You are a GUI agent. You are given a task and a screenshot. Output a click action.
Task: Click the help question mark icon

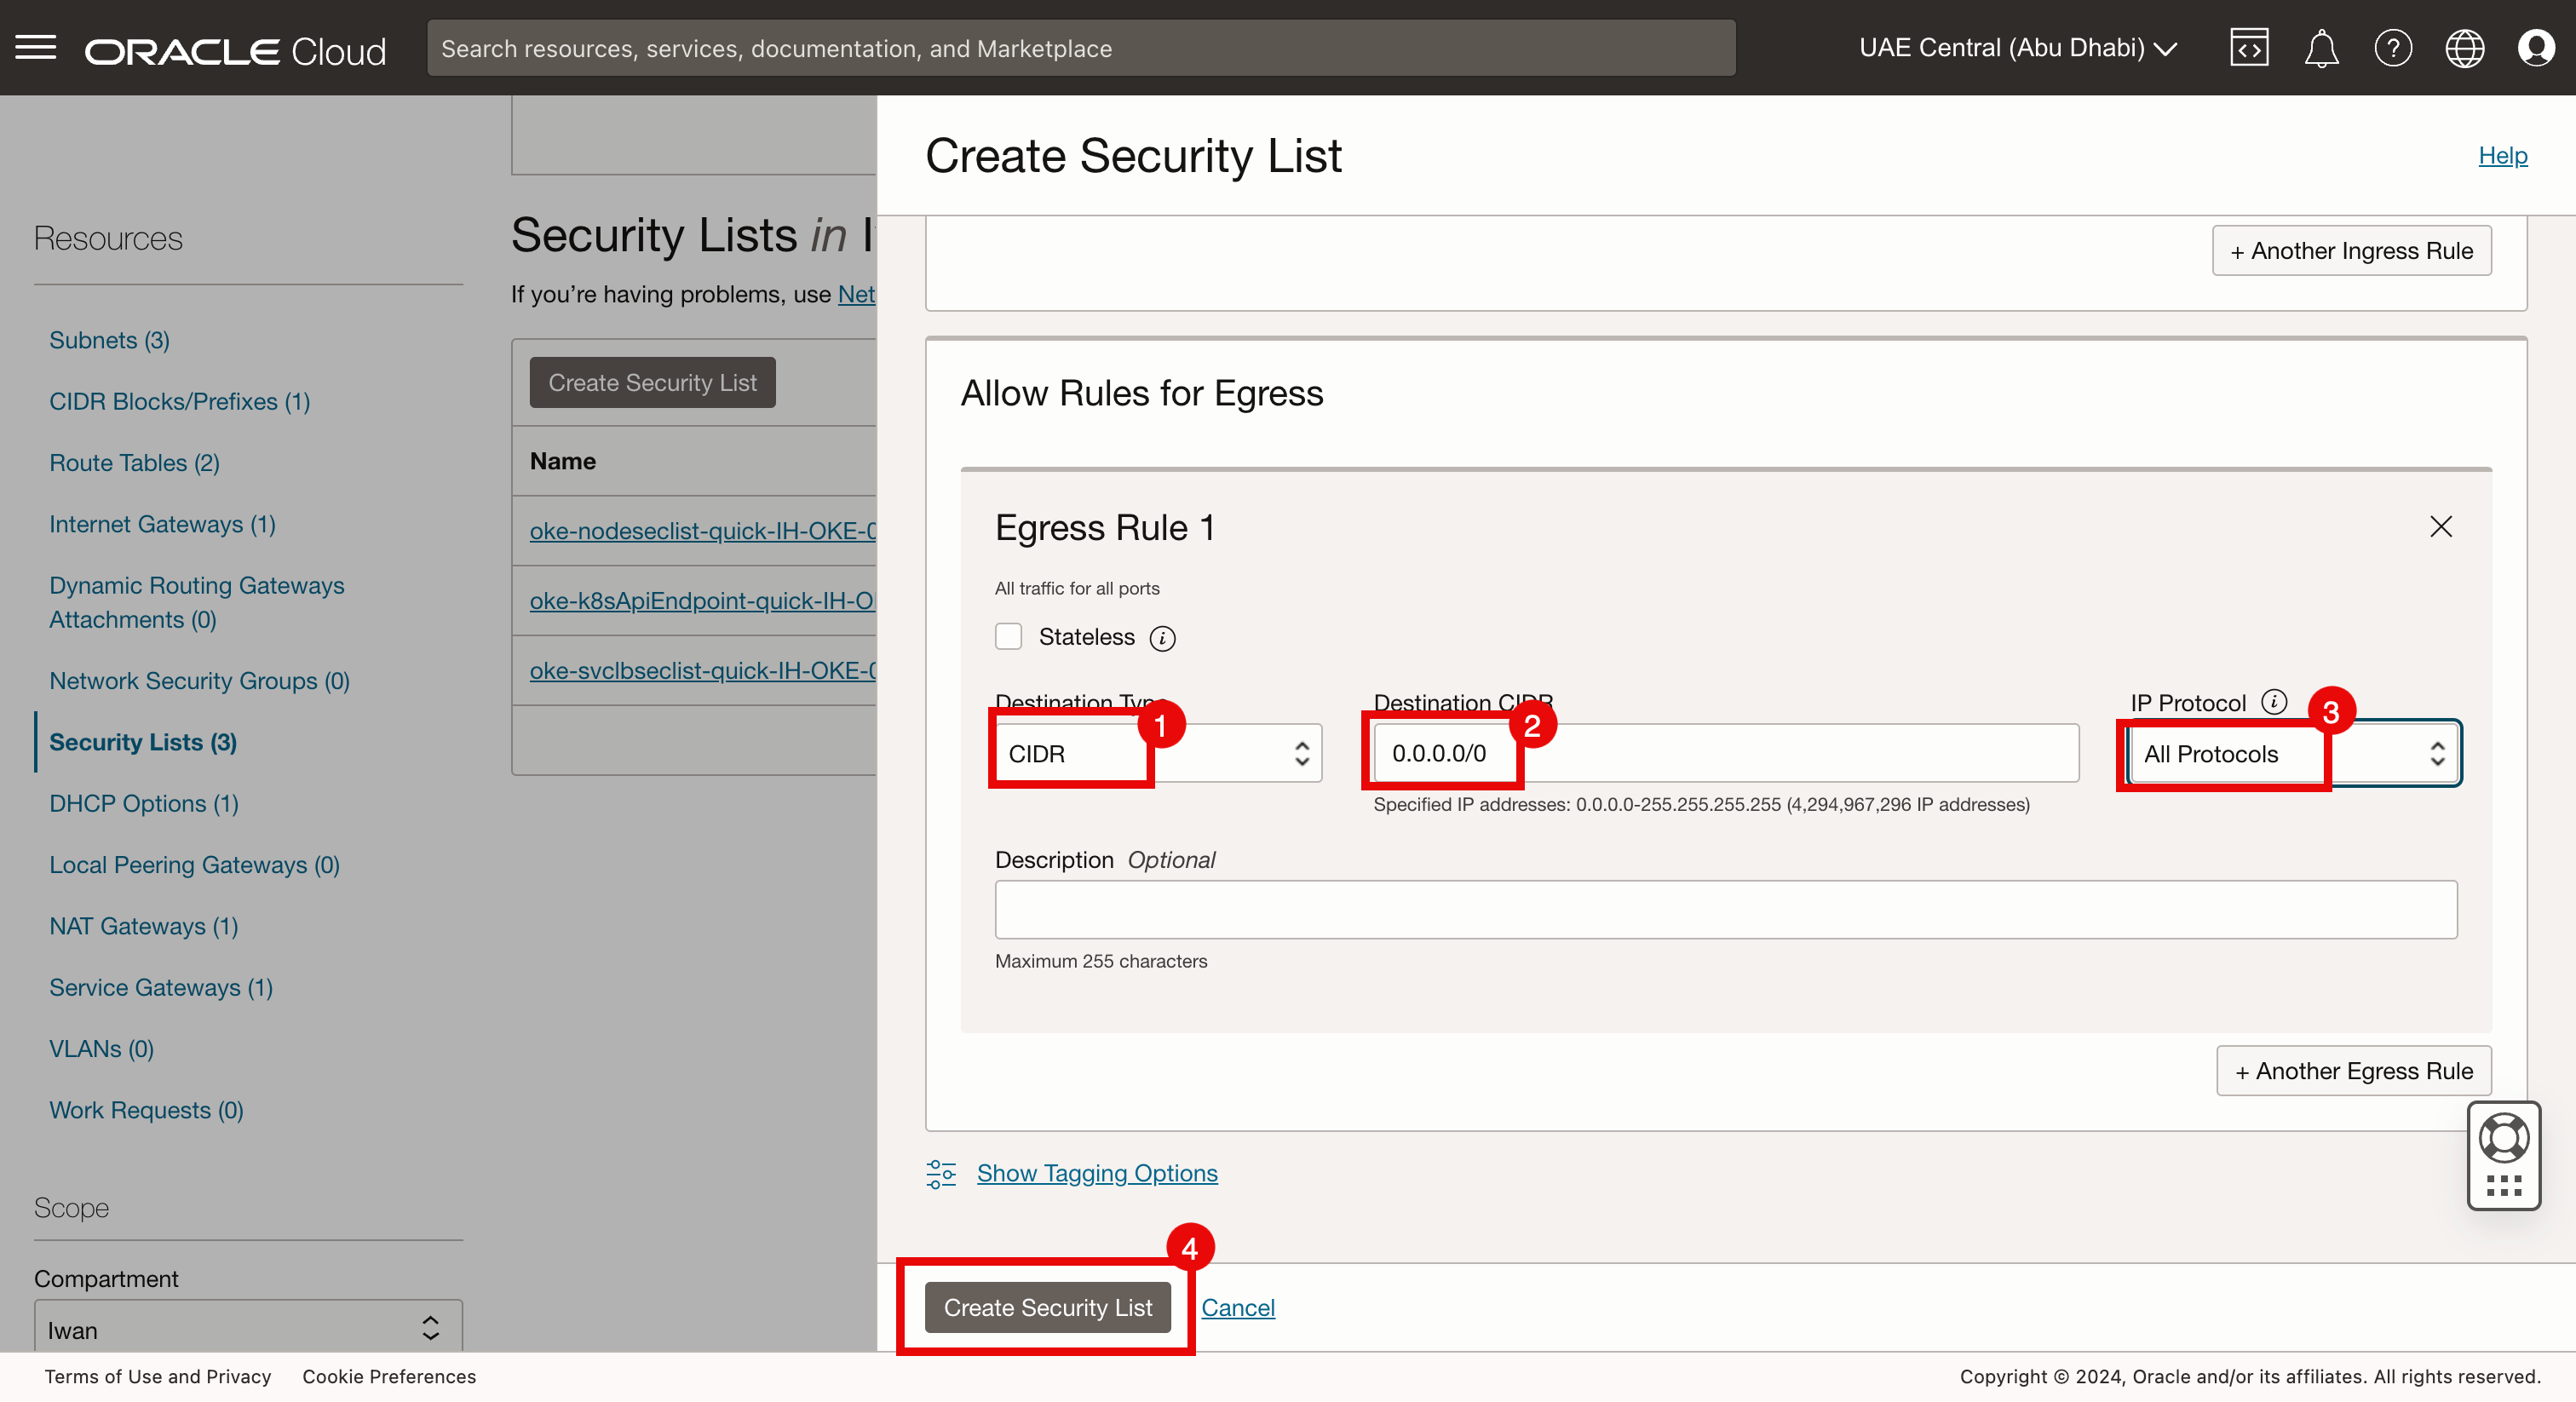click(2393, 48)
